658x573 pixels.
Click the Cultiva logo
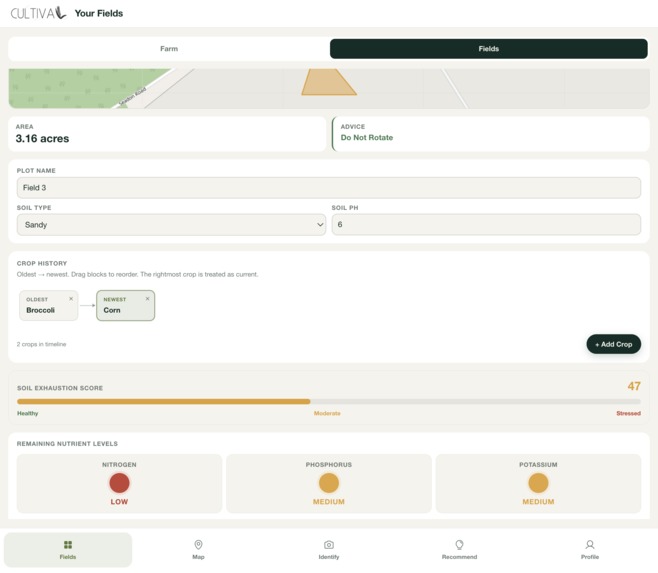coord(38,13)
